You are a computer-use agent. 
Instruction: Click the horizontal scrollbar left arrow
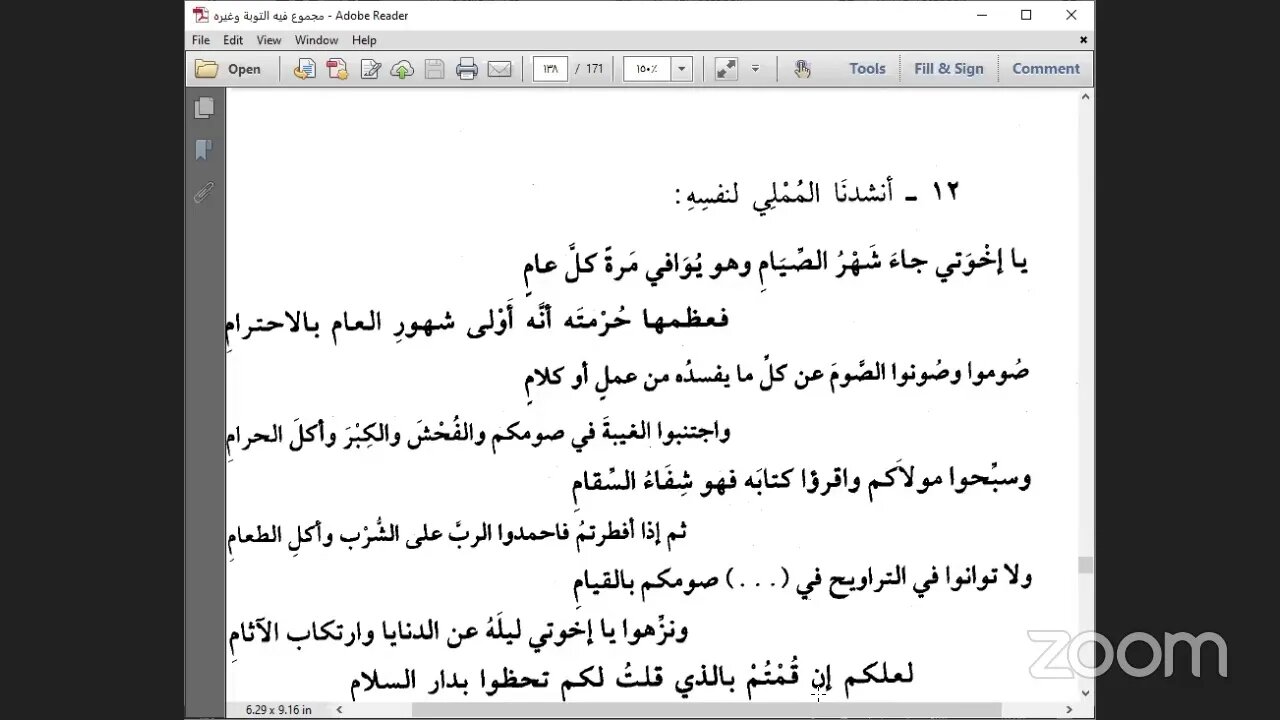pyautogui.click(x=338, y=710)
